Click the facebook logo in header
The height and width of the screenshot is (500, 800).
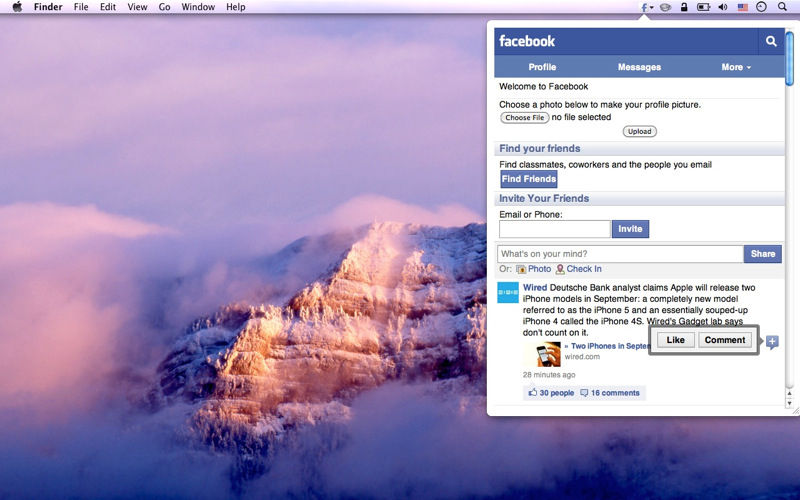[527, 41]
